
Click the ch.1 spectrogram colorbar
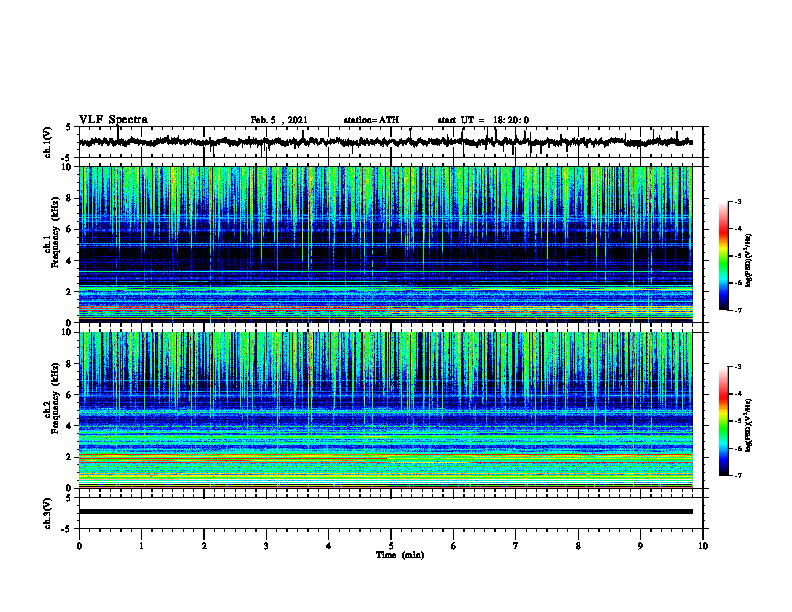(x=723, y=256)
